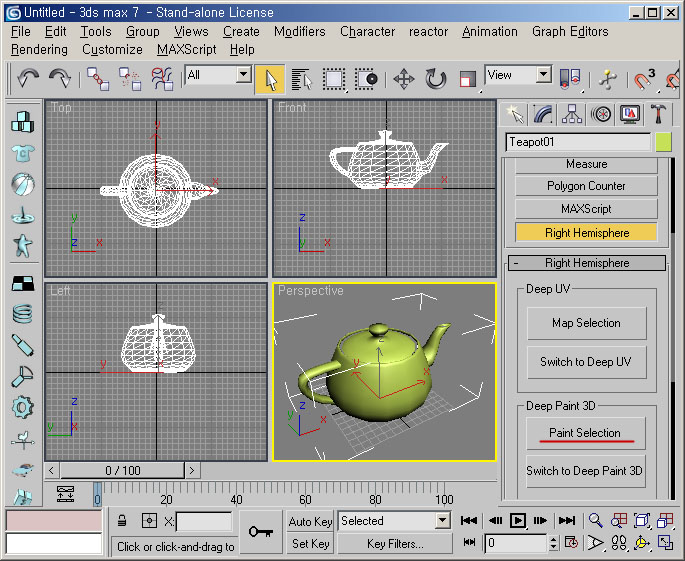Click the Set Keys large key button
Viewport: 685px width, 561px height.
(261, 532)
